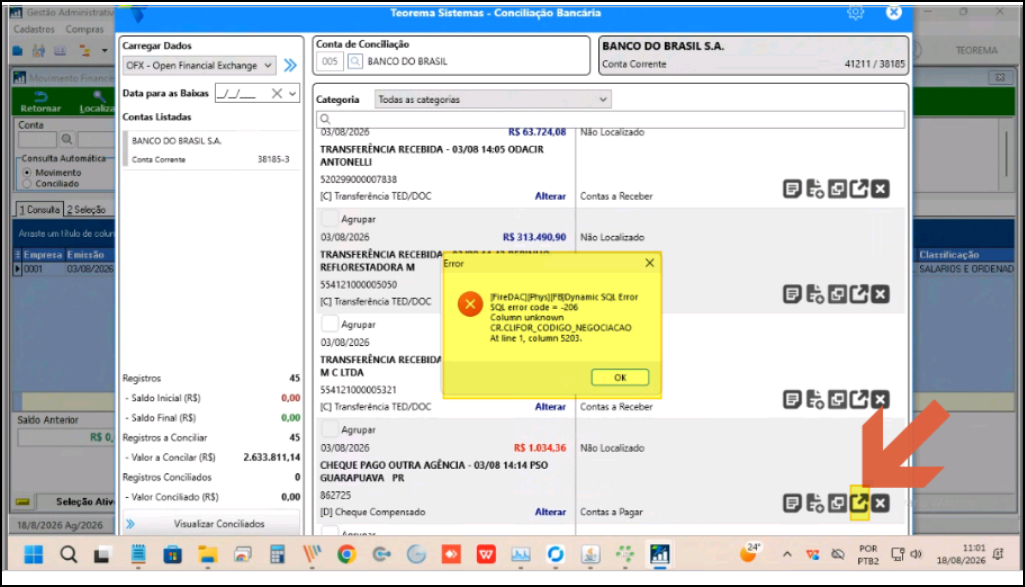The width and height of the screenshot is (1025, 587).
Task: Click double-arrow load icon beside OFX dropdown
Action: coord(290,65)
